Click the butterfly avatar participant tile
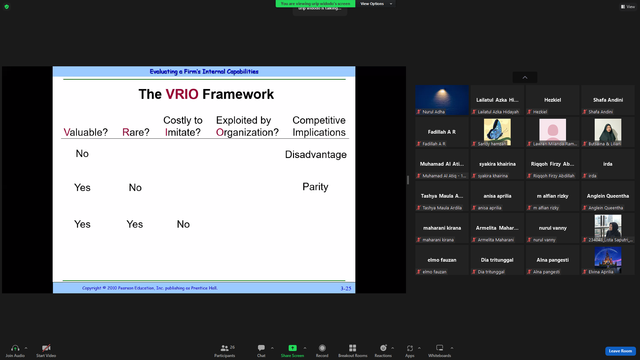Image resolution: width=640 pixels, height=360 pixels. coord(497,132)
